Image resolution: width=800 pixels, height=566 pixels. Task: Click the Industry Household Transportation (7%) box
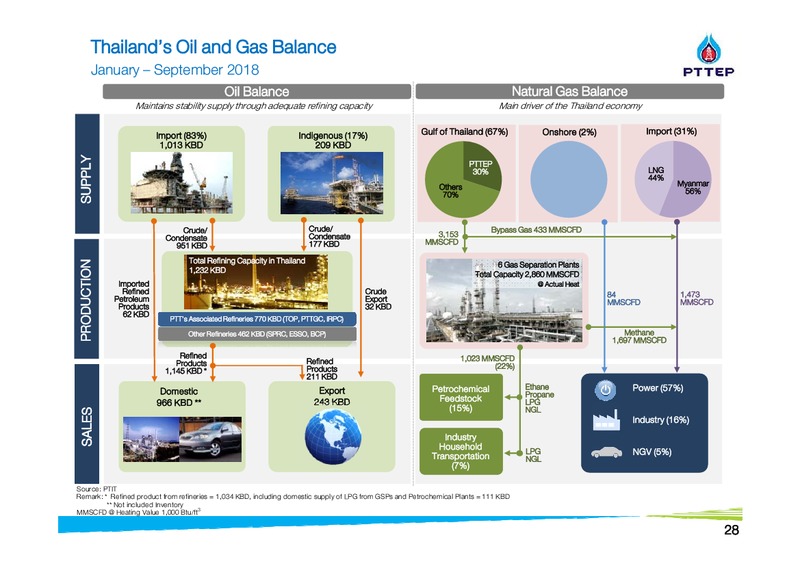461,451
